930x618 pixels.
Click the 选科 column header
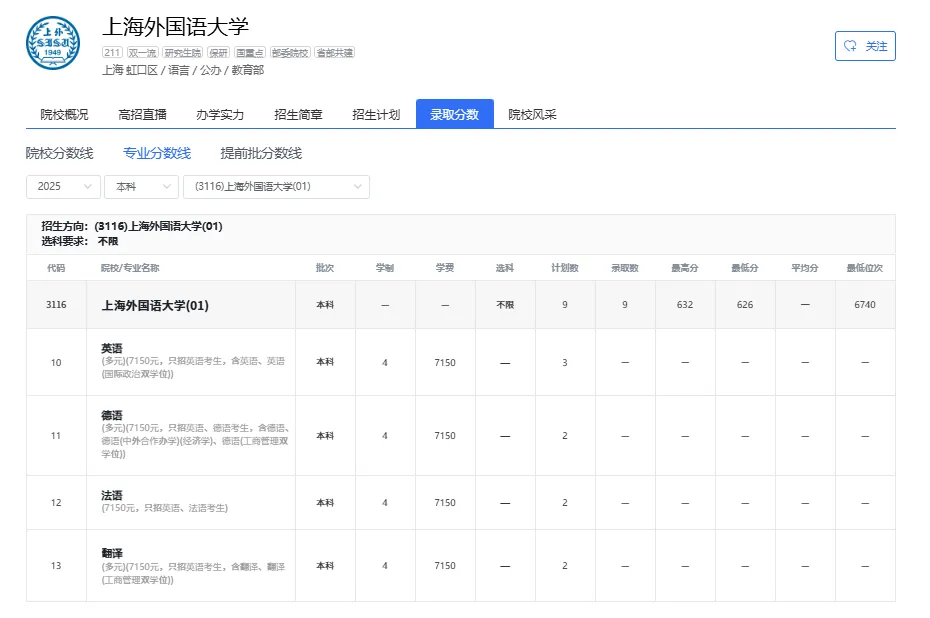(x=505, y=268)
